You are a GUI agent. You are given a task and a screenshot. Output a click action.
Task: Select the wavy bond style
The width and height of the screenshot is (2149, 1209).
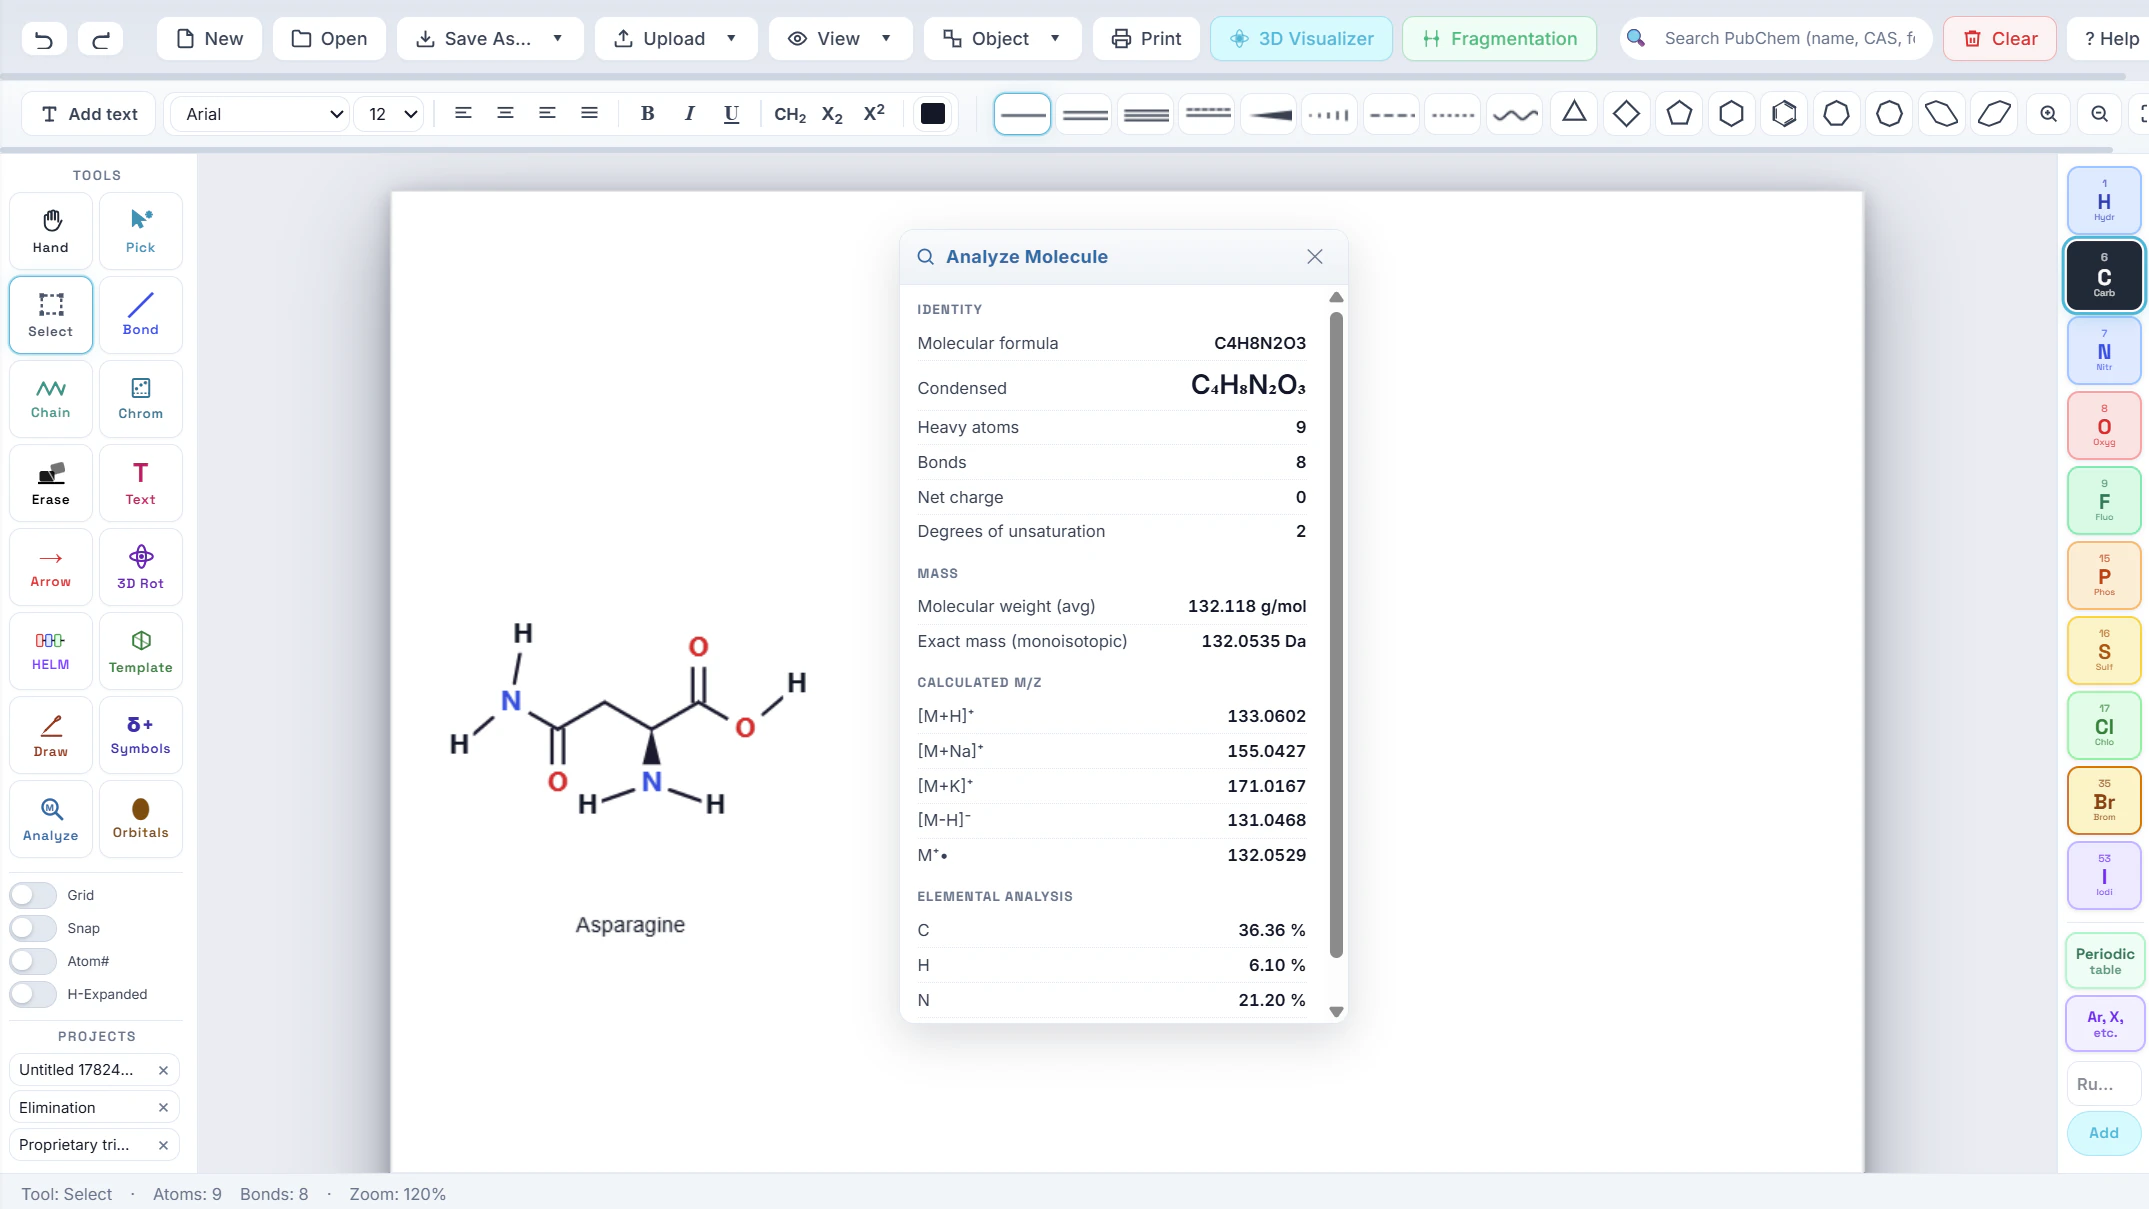(1515, 114)
